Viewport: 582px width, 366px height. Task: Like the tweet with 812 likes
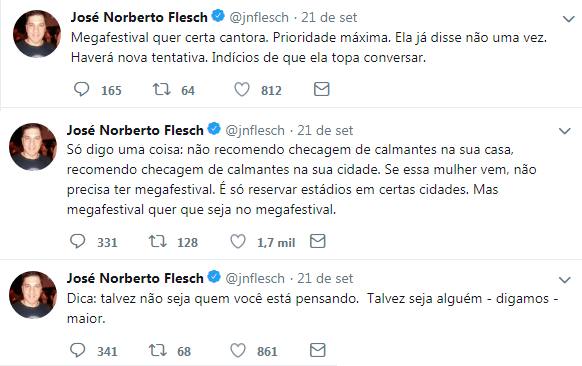(x=242, y=89)
